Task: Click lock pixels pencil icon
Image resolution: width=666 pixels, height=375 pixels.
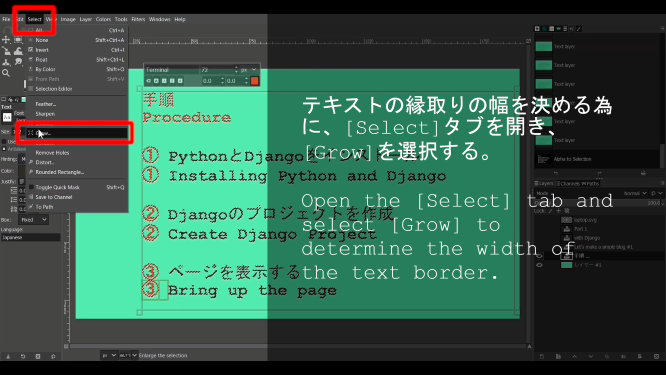Action: (x=550, y=211)
